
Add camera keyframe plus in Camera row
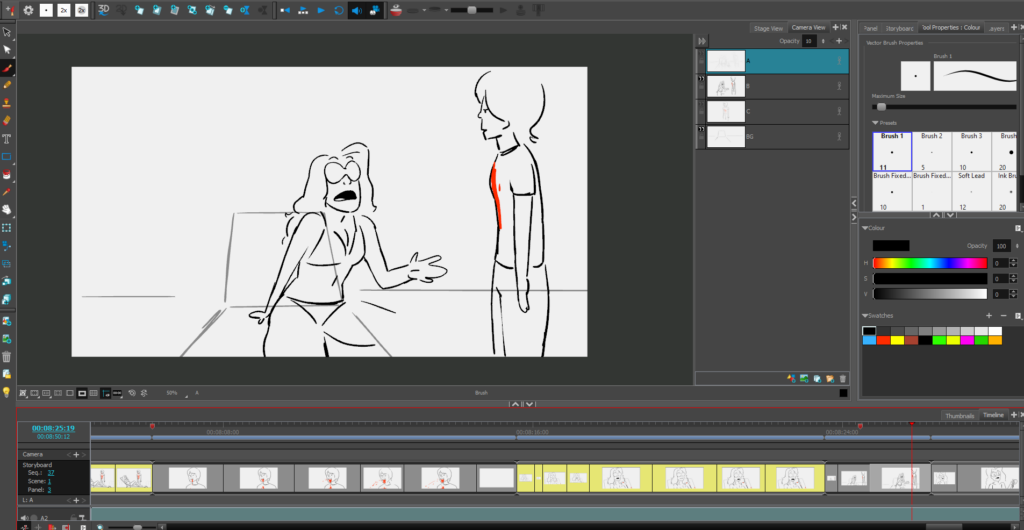[76, 454]
